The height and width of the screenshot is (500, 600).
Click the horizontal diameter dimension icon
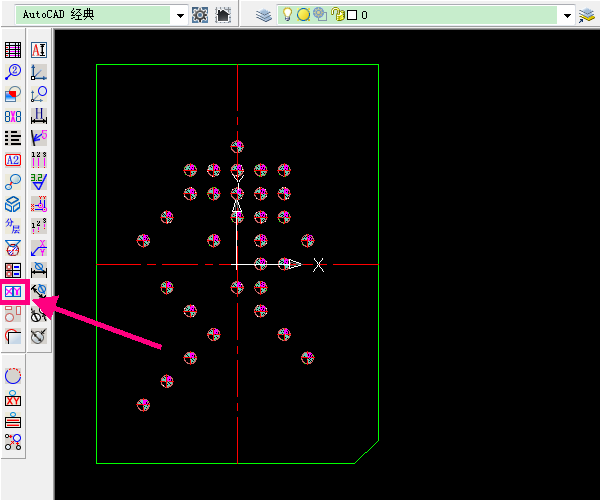pyautogui.click(x=39, y=270)
